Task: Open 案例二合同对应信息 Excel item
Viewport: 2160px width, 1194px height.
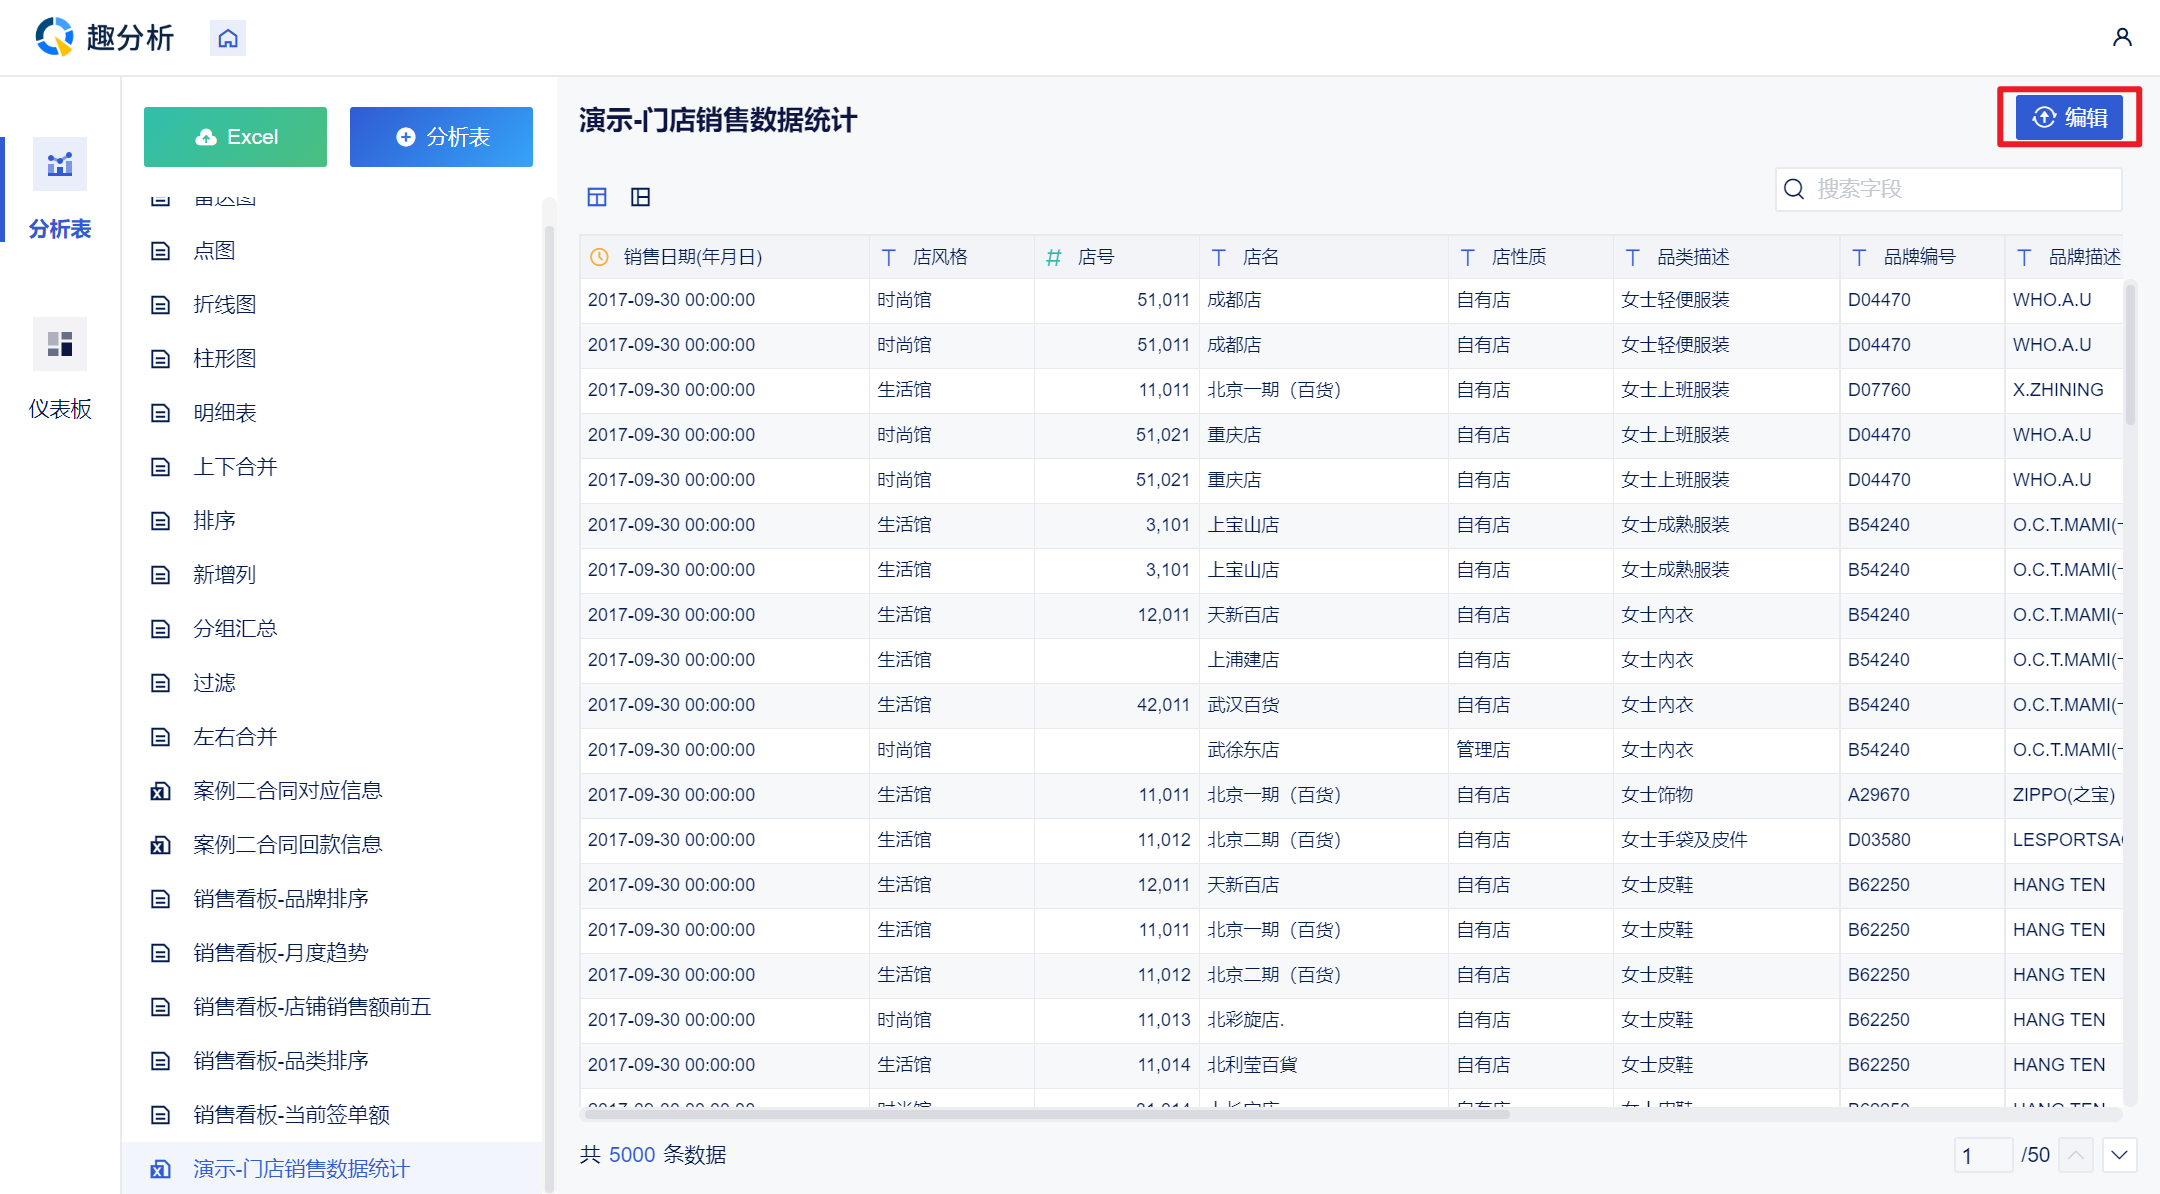Action: (x=287, y=790)
